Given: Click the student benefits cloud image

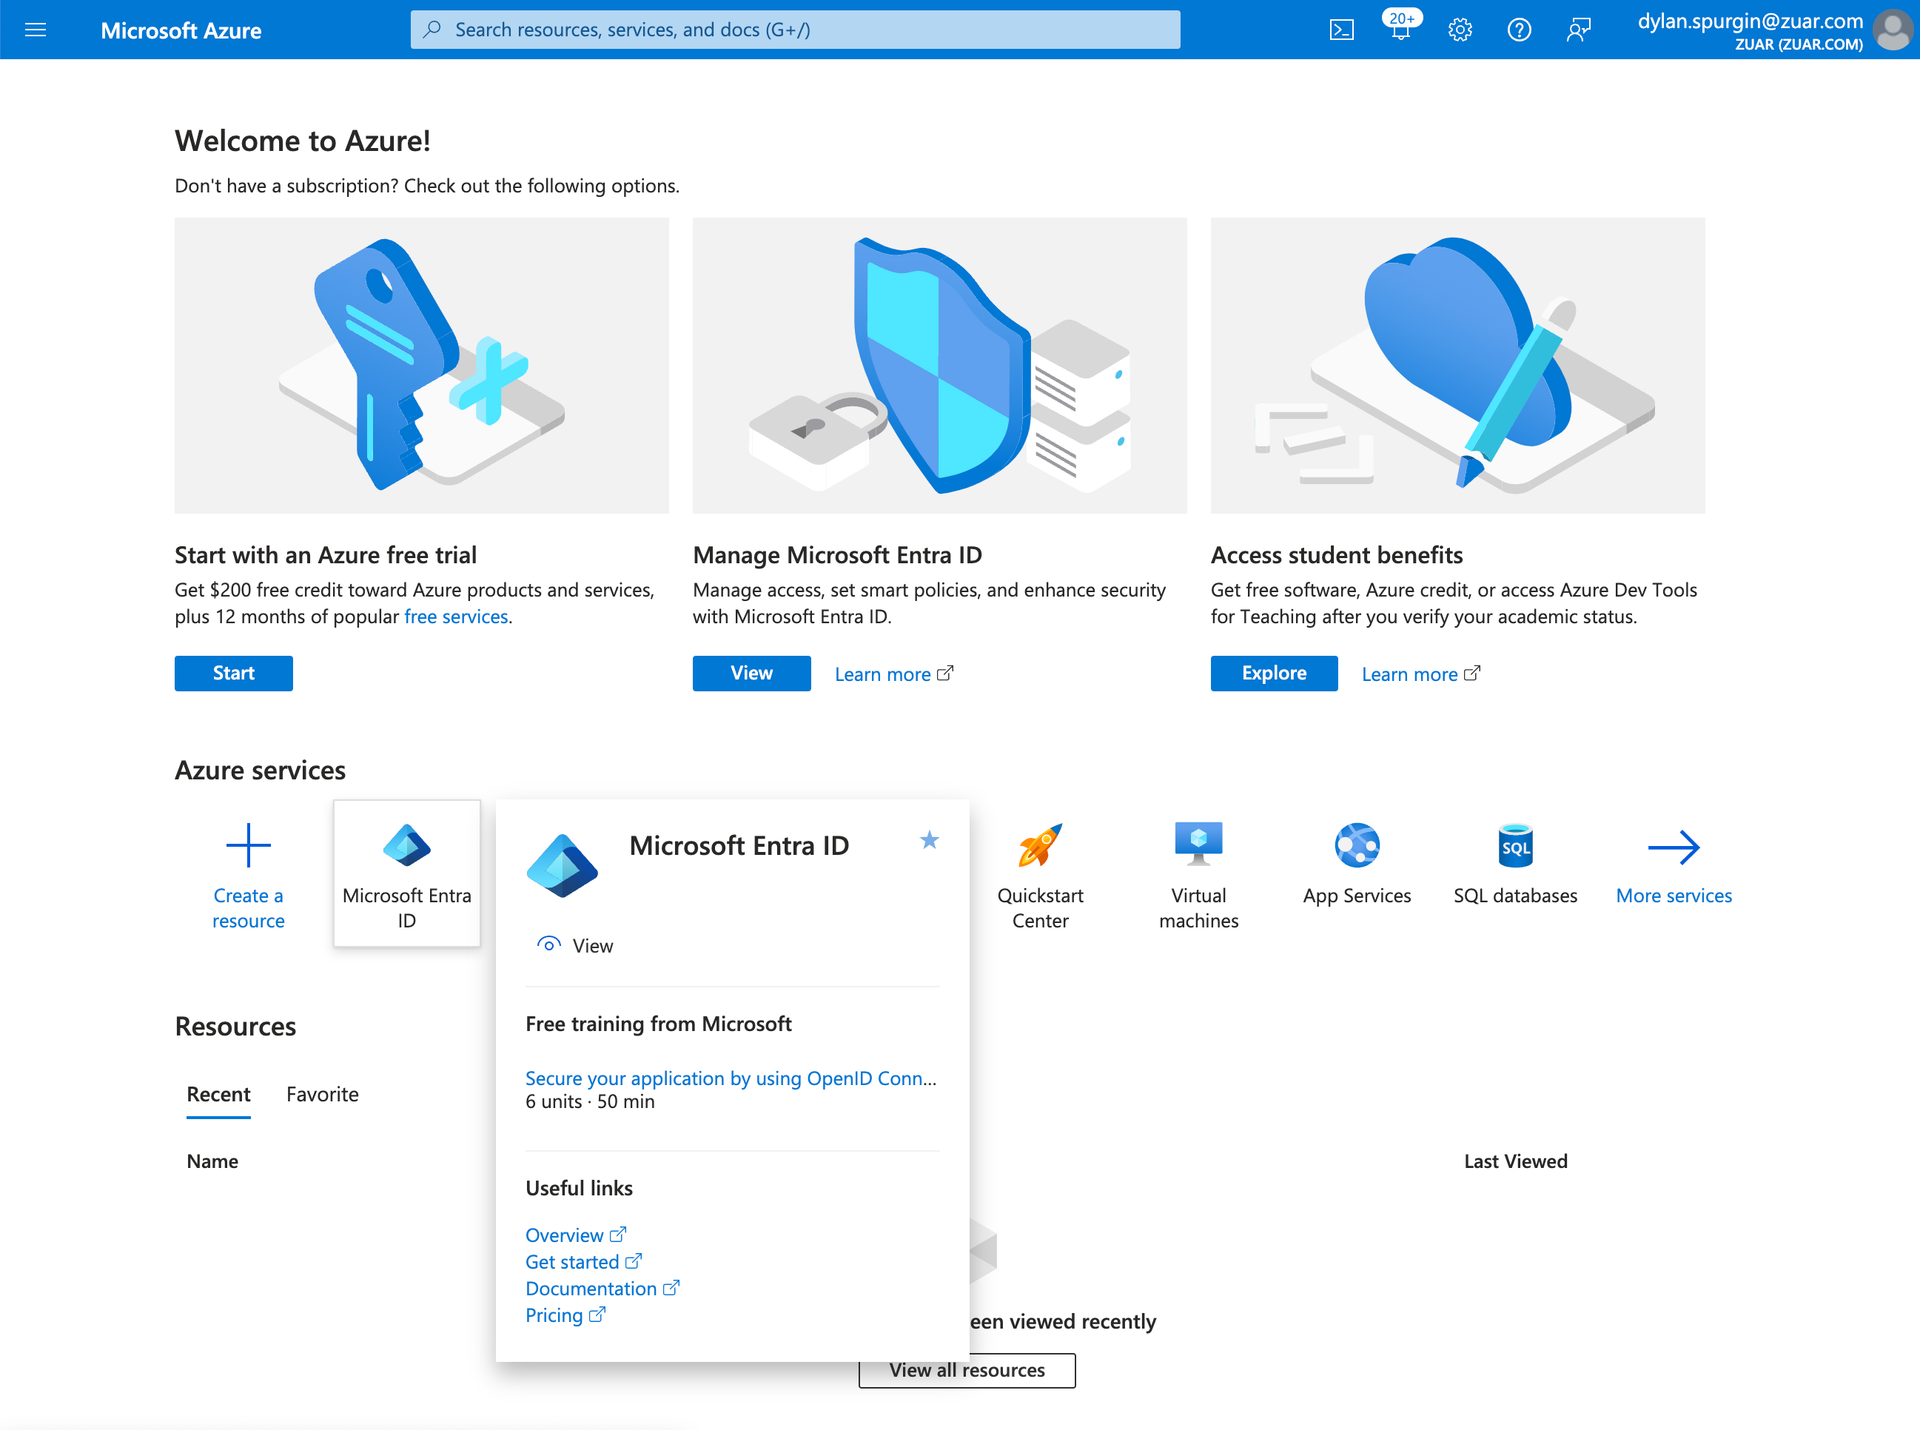Looking at the screenshot, I should 1458,366.
